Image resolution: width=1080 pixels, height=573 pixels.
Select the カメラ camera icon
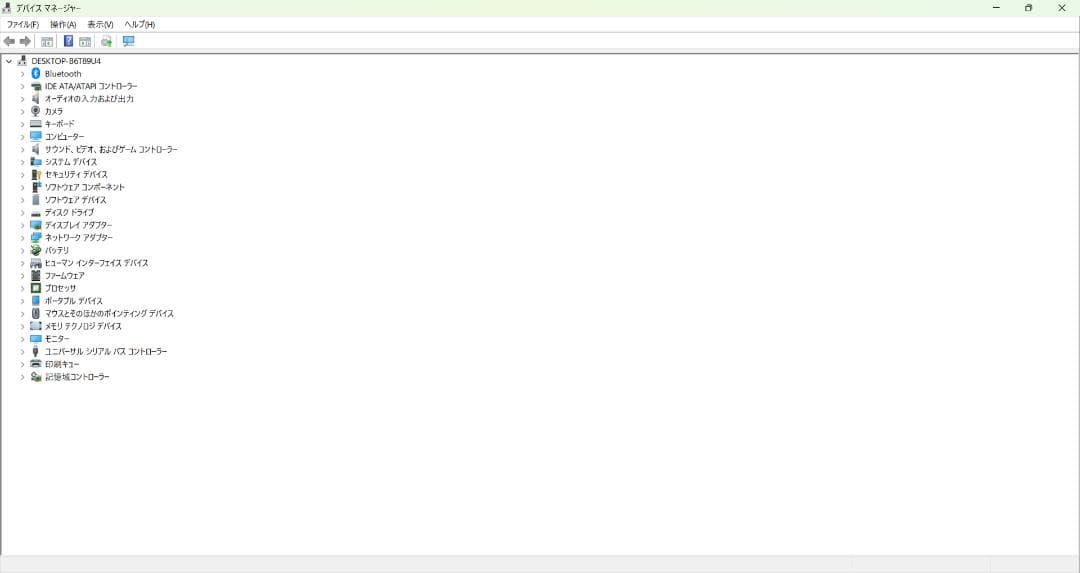click(36, 111)
